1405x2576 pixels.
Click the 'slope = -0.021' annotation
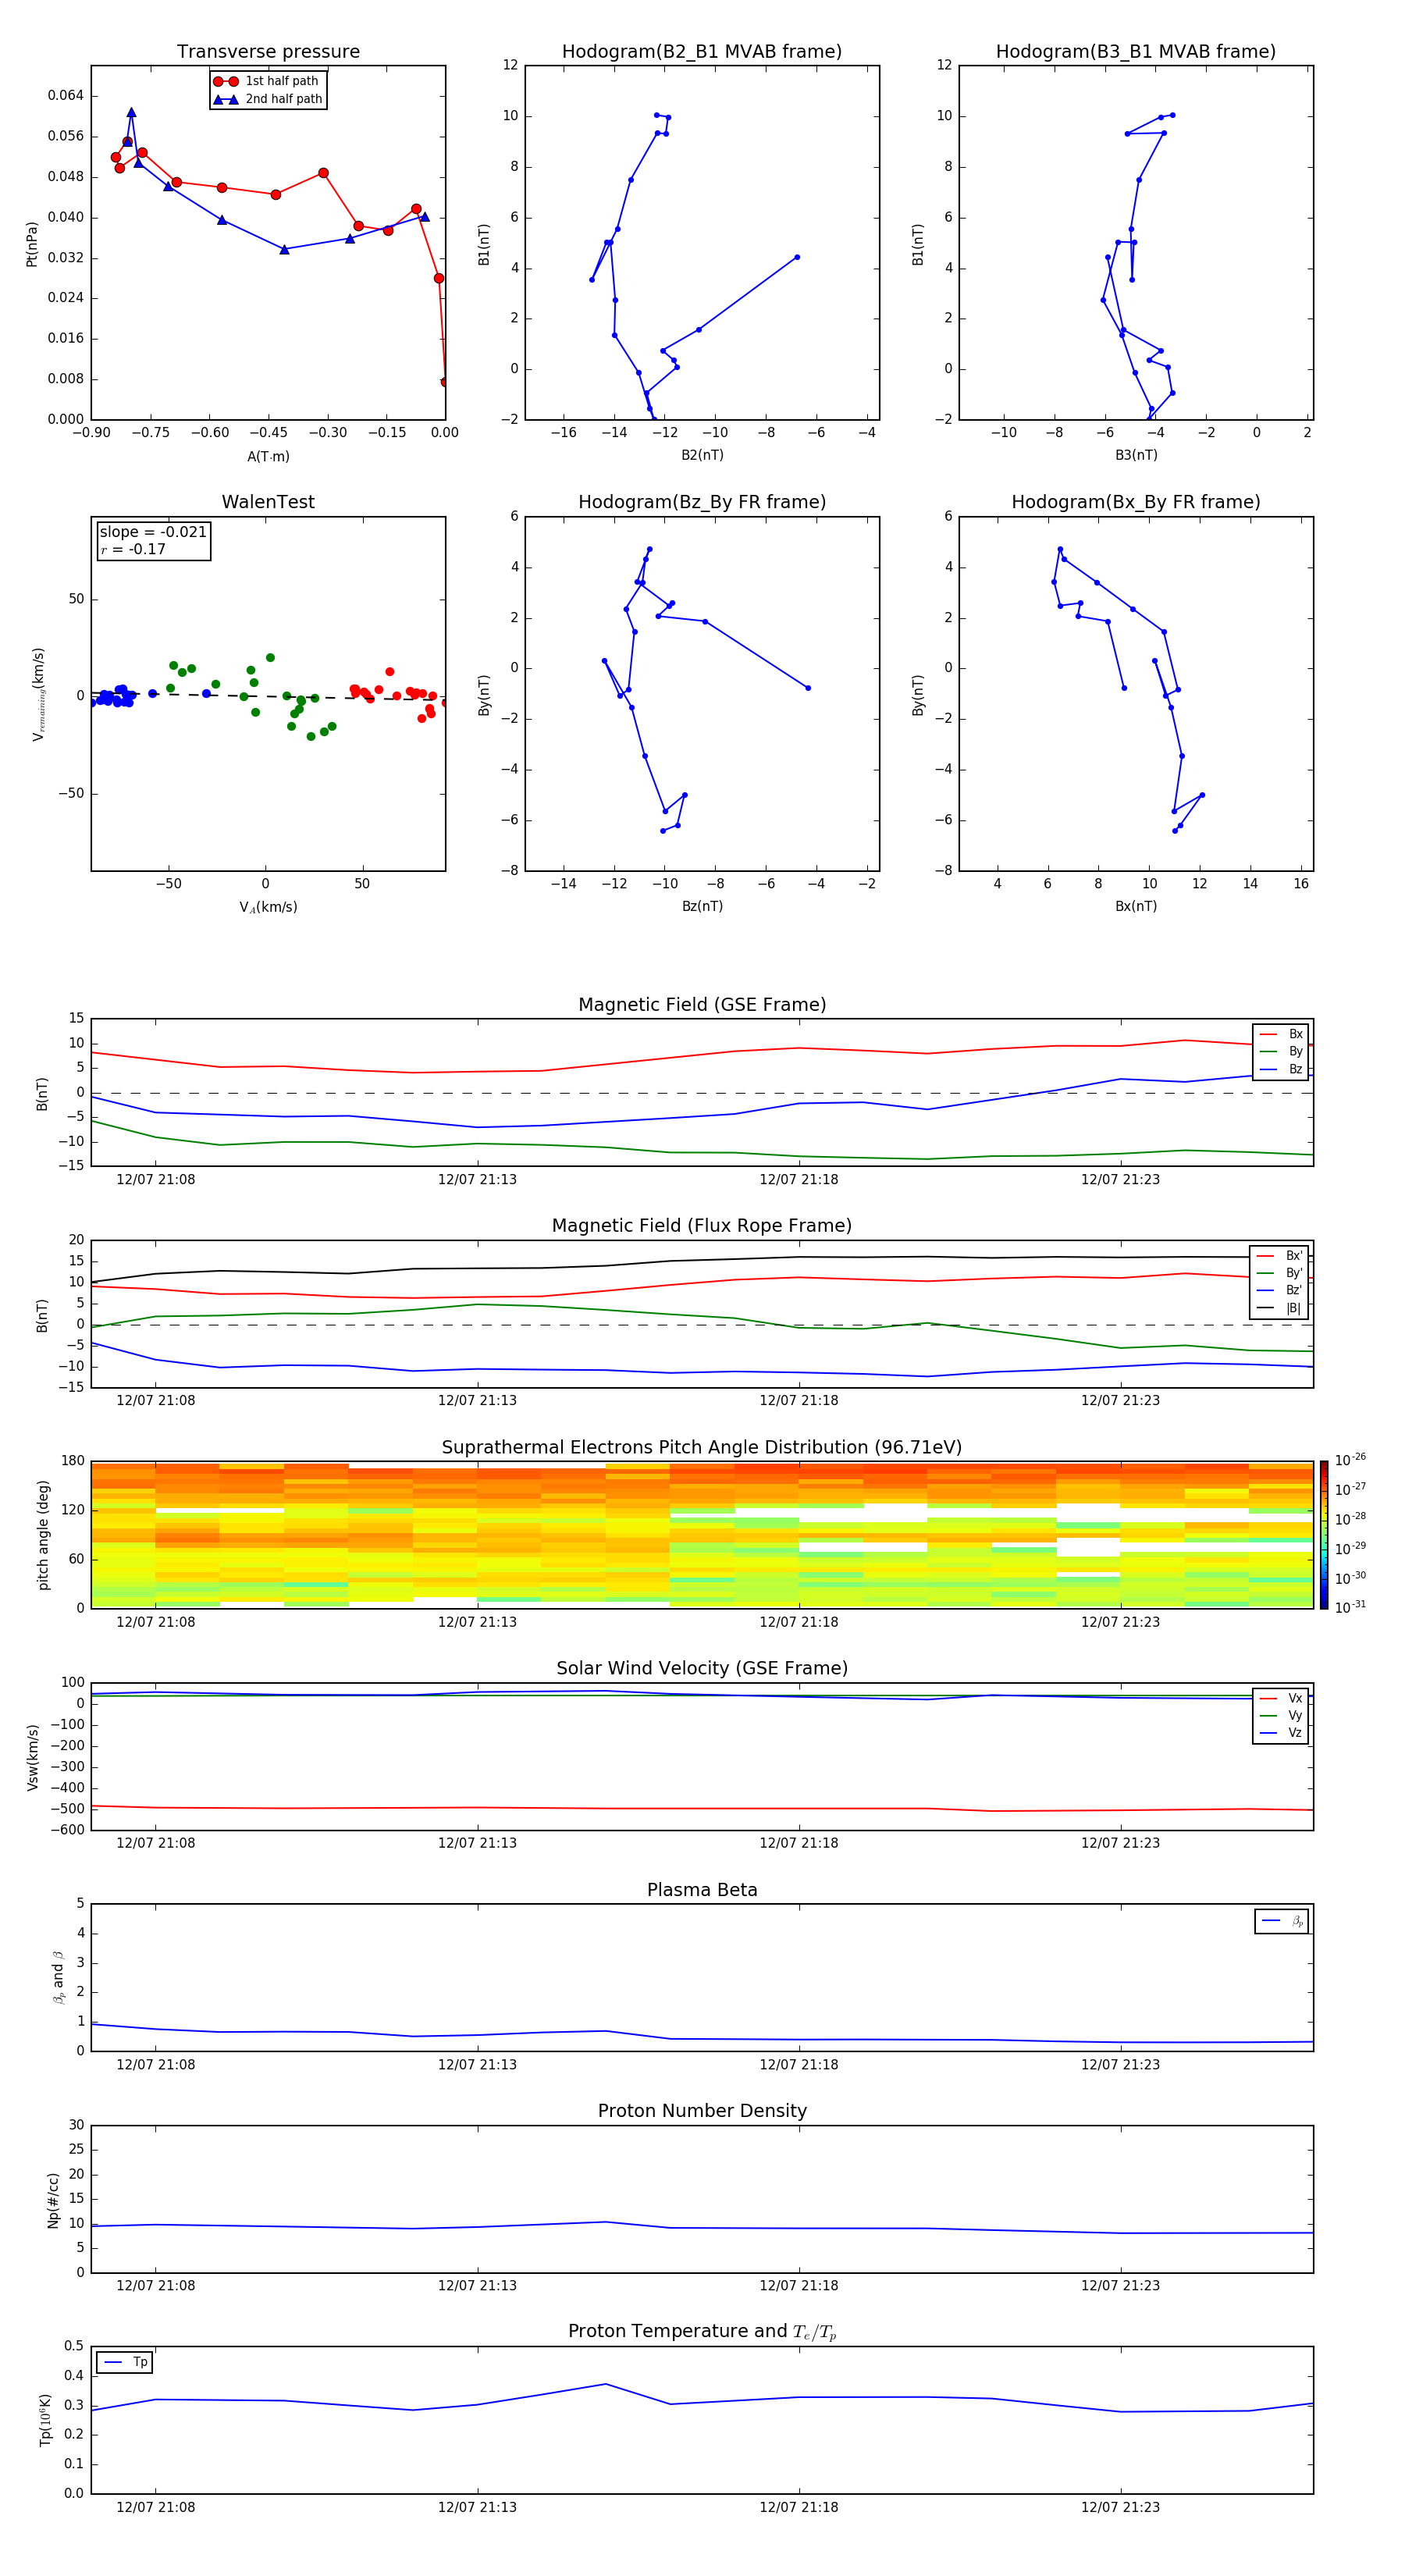point(153,532)
